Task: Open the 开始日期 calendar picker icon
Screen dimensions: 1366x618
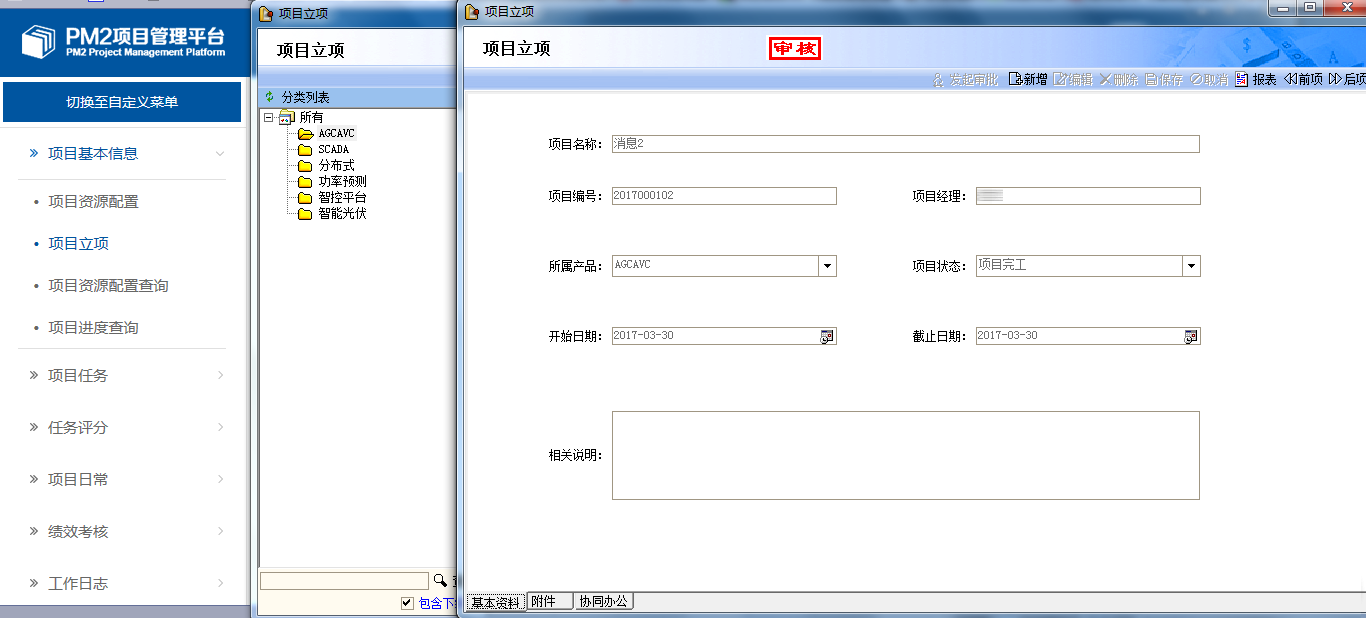Action: pos(827,337)
